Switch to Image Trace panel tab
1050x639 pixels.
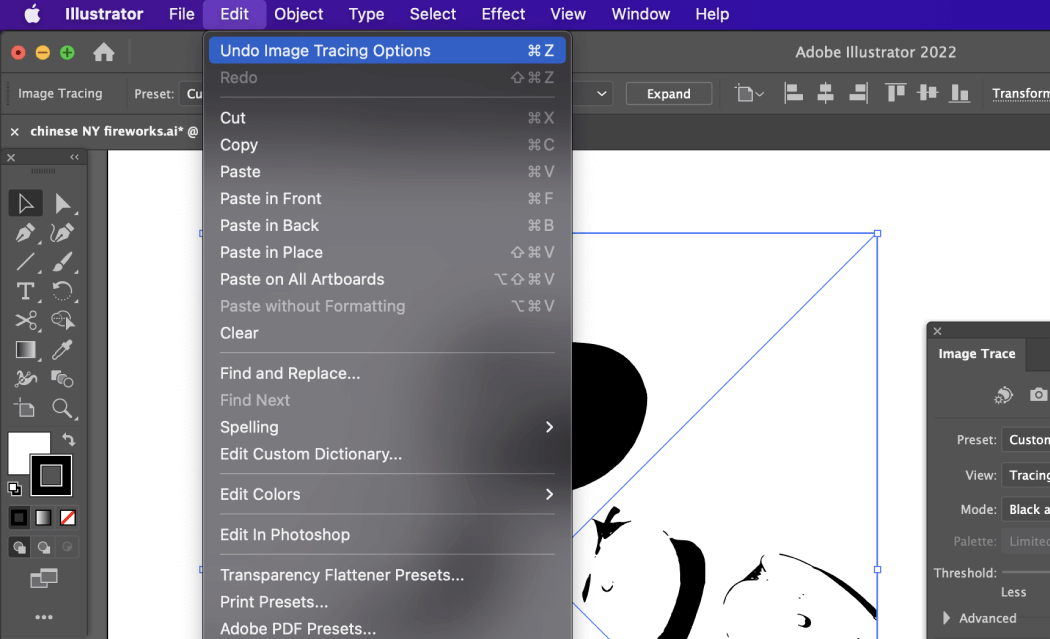976,354
